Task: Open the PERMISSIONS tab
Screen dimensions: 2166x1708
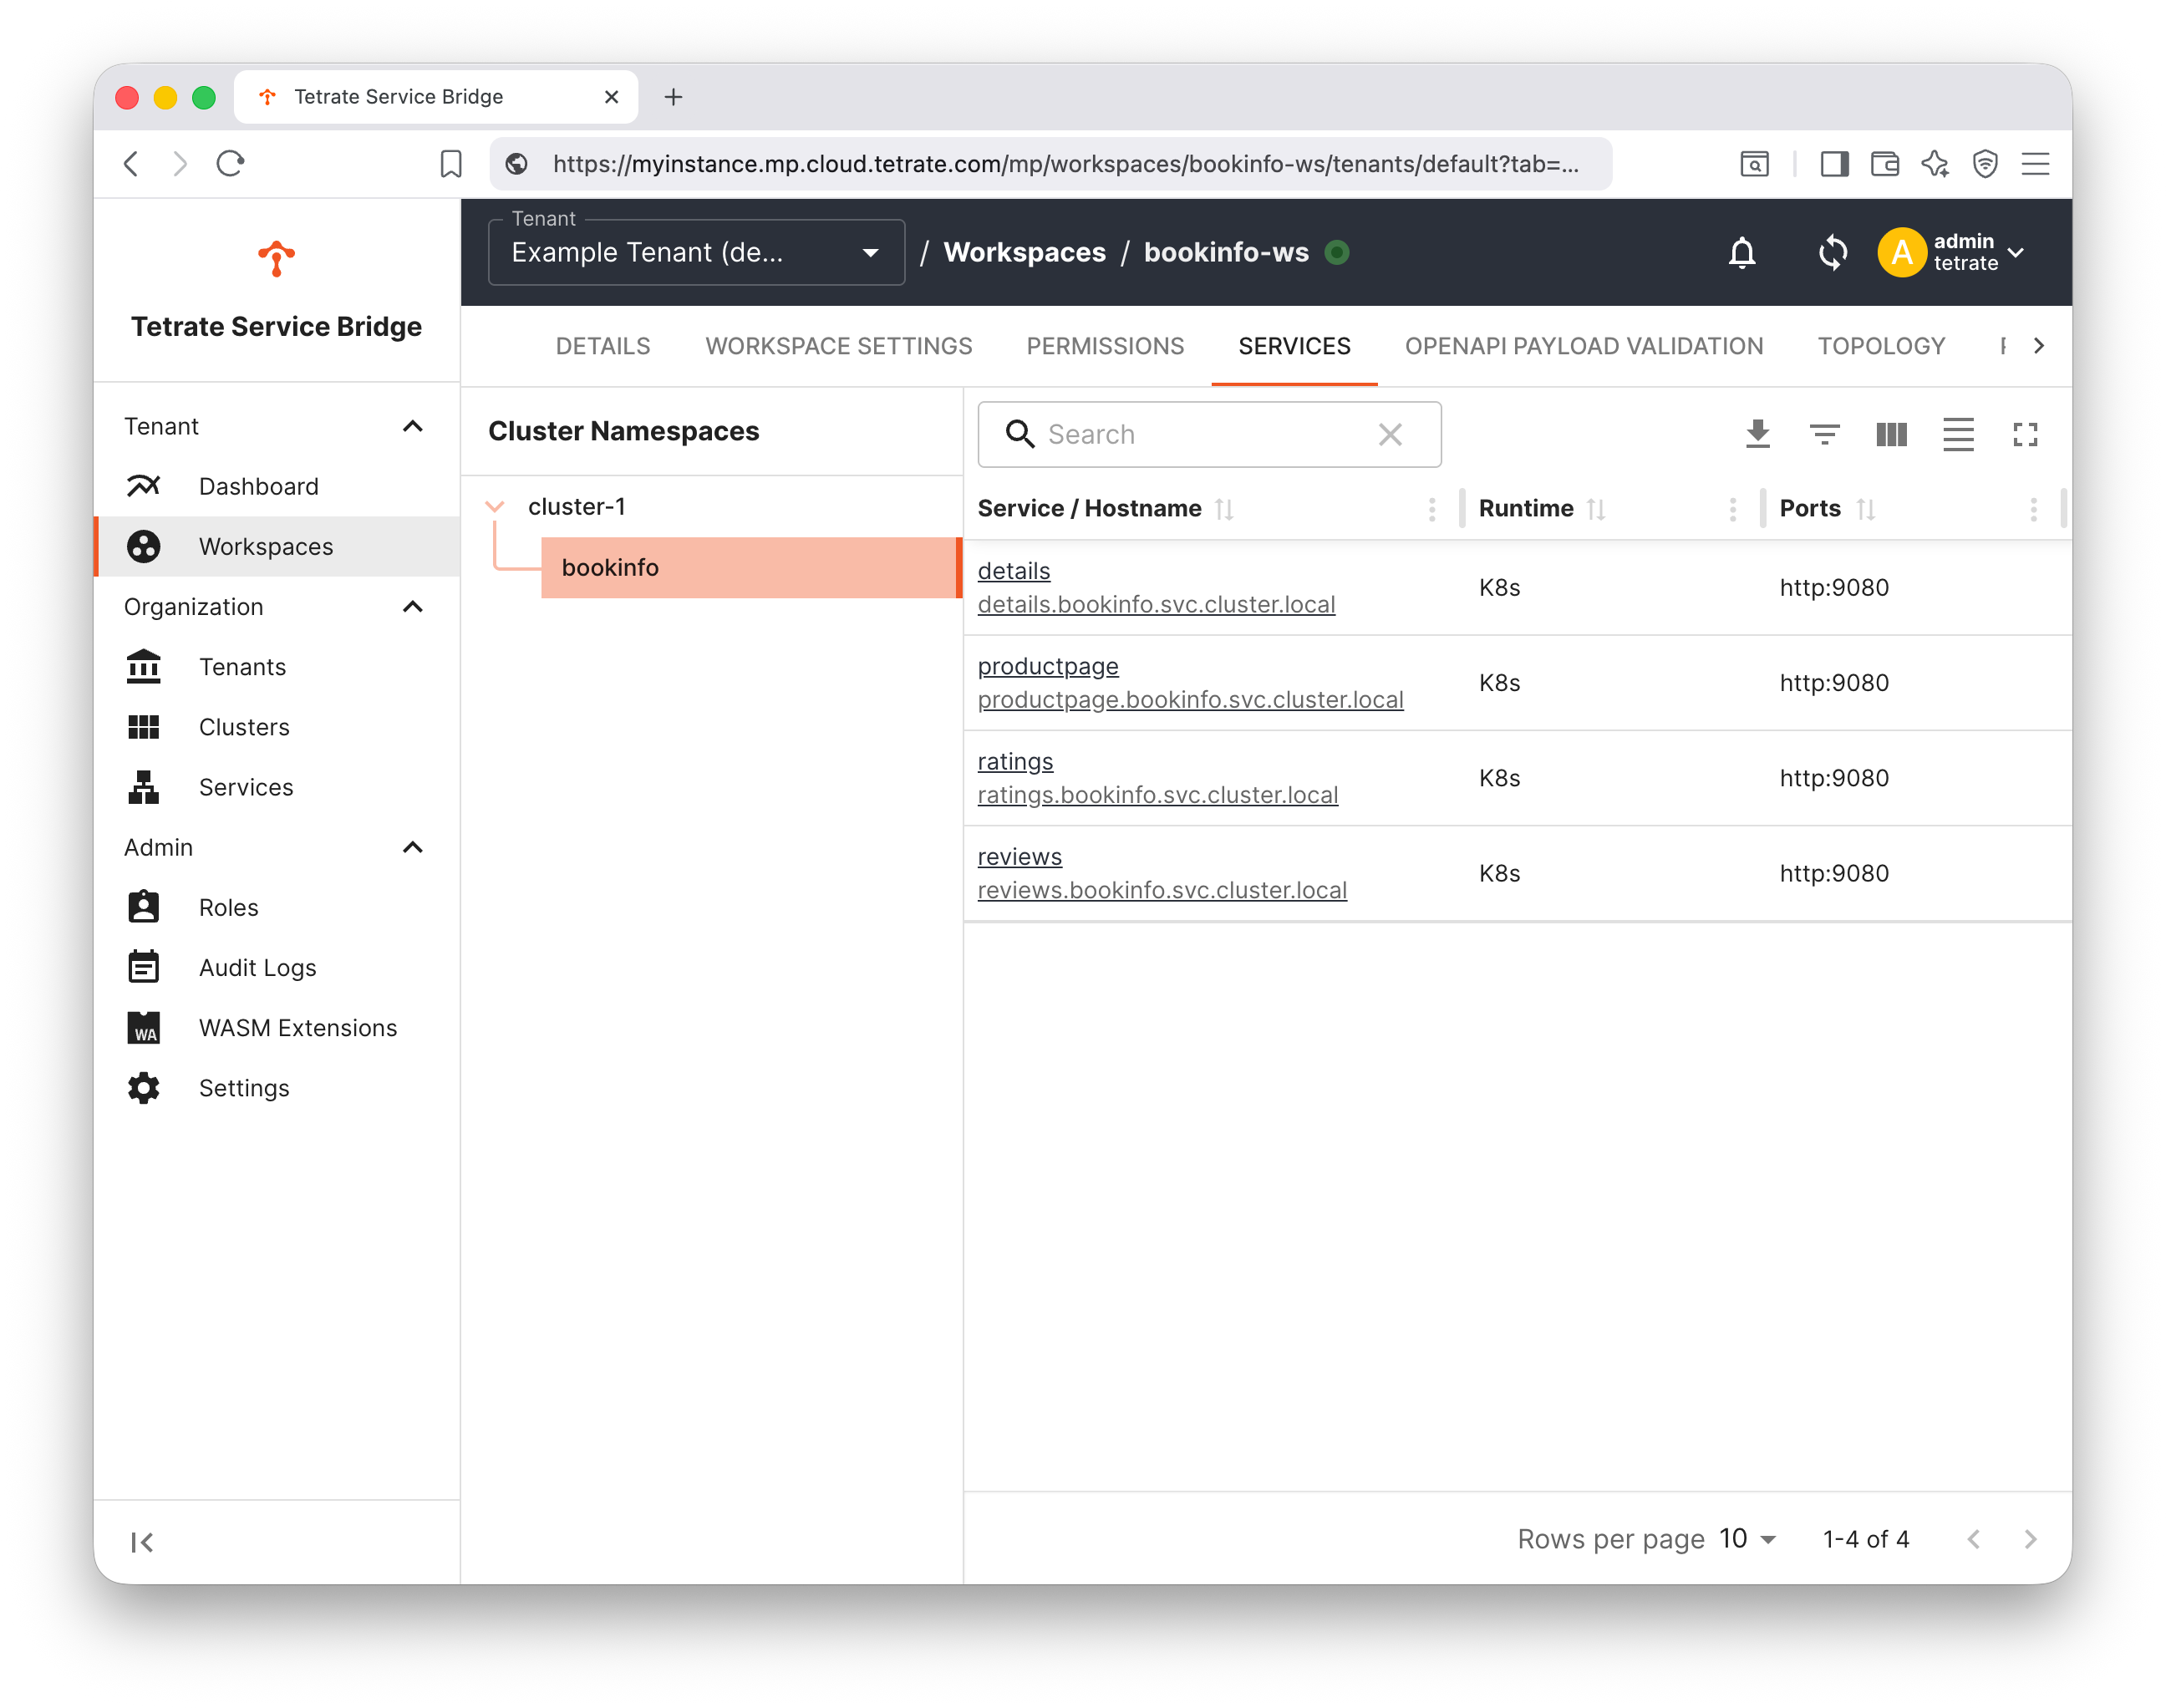Action: 1104,346
